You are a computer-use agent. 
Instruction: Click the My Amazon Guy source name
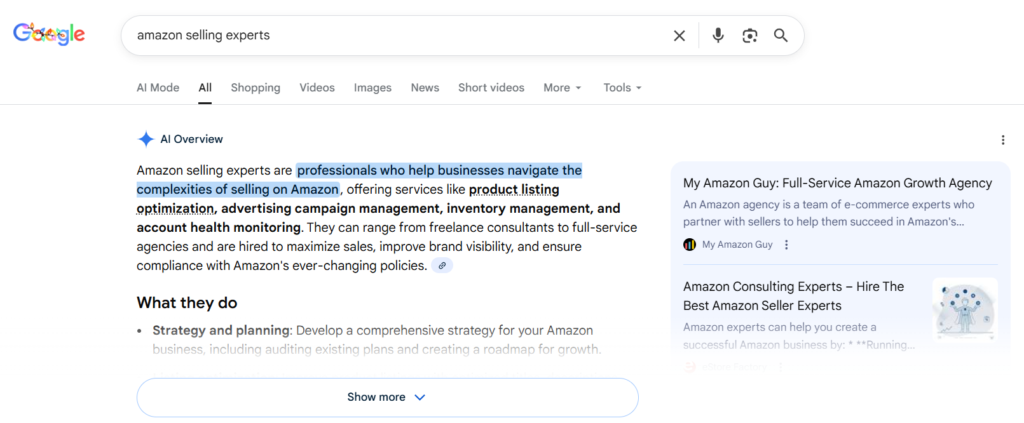click(x=737, y=245)
